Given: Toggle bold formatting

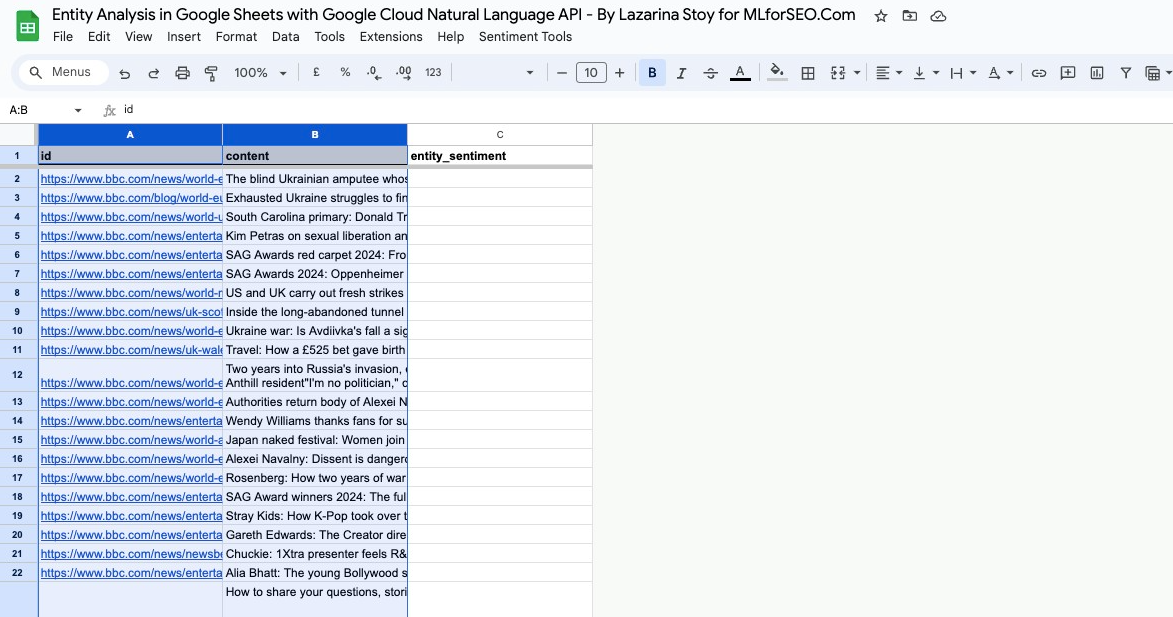Looking at the screenshot, I should click(x=652, y=73).
